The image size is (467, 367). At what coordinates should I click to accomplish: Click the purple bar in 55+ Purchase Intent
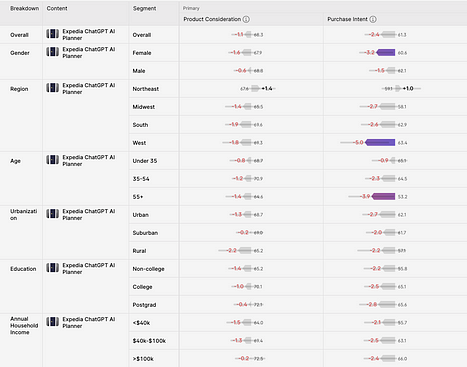coord(383,197)
